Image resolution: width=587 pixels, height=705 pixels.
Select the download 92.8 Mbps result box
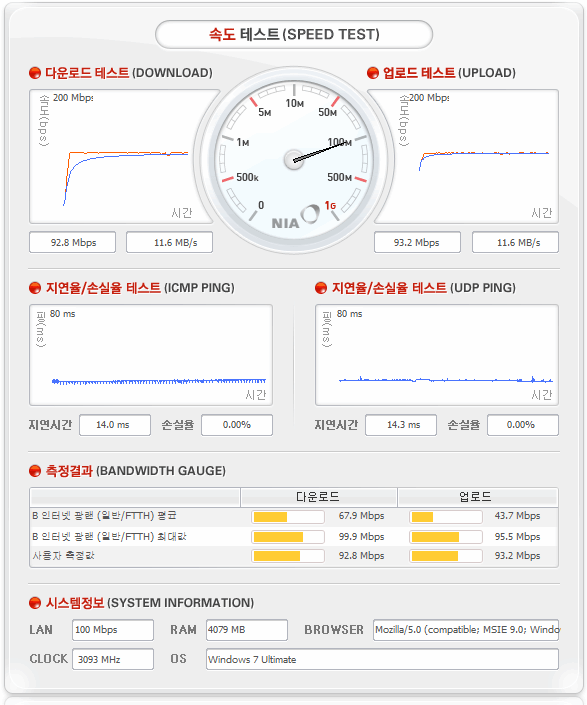pos(72,242)
